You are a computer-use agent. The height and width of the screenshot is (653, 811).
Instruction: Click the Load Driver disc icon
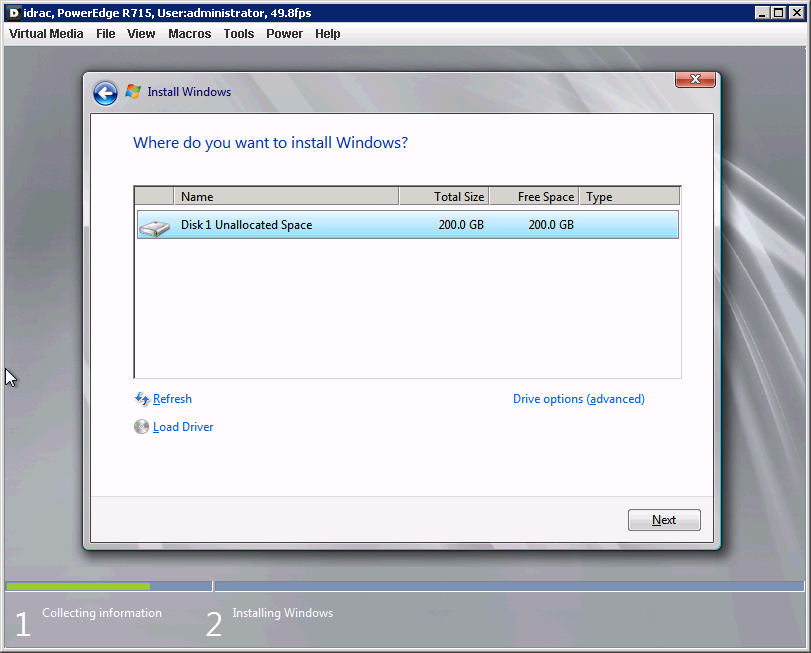[141, 427]
